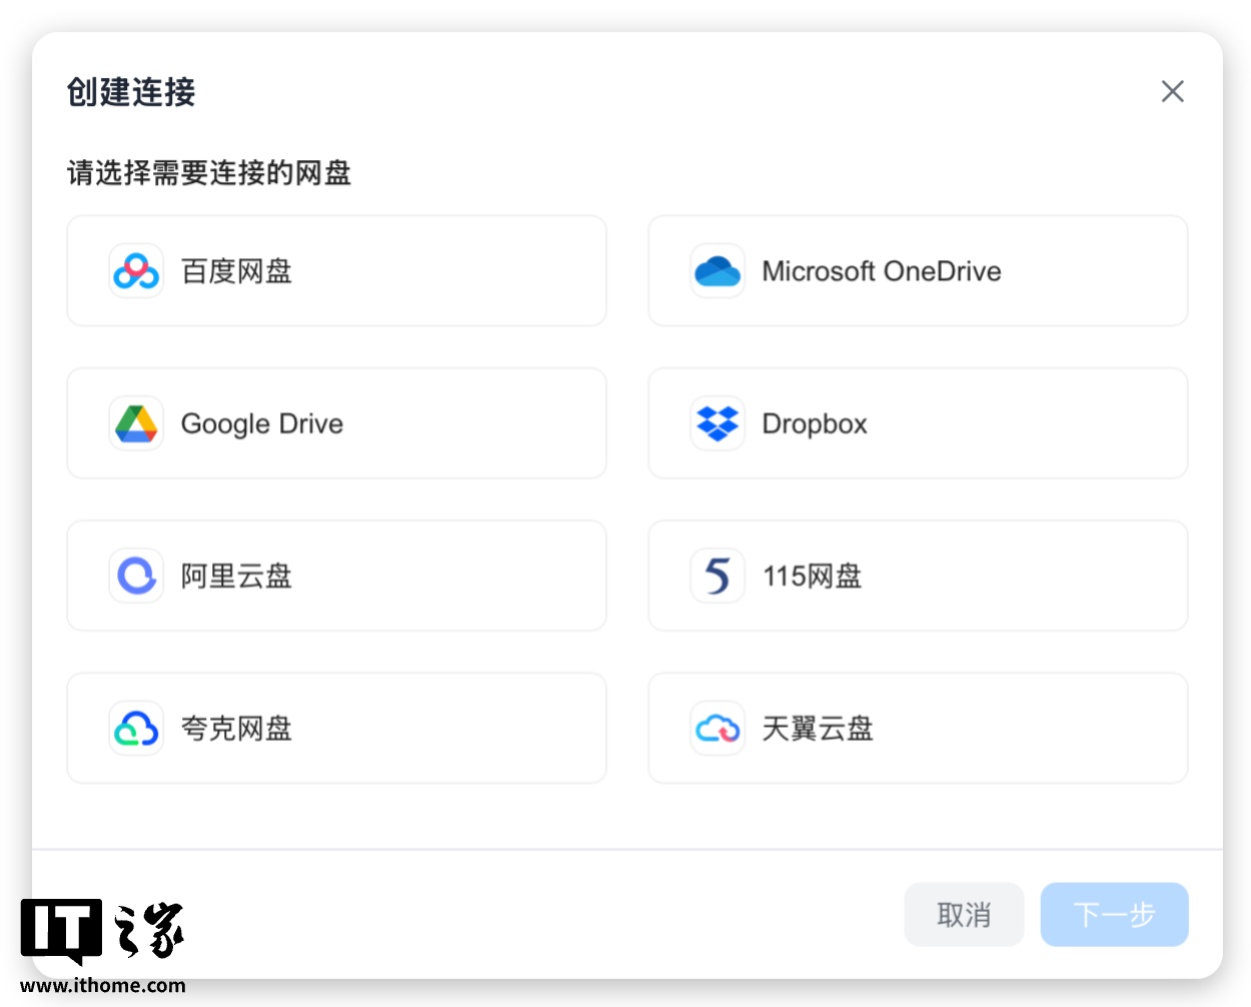This screenshot has width=1251, height=1007.
Task: Click the Google Drive triangle icon
Action: click(x=136, y=423)
